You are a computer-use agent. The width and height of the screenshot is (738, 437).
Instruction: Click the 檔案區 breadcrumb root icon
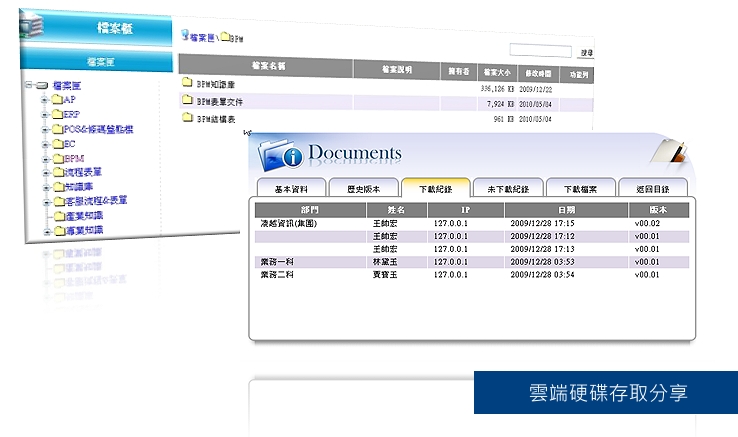pyautogui.click(x=185, y=36)
